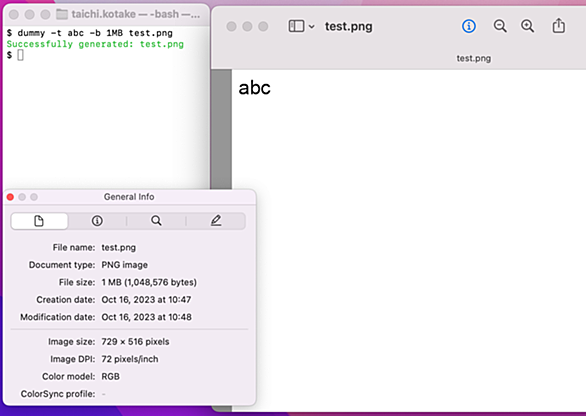The height and width of the screenshot is (416, 586).
Task: Click the test.png tab label below toolbar
Action: (474, 58)
